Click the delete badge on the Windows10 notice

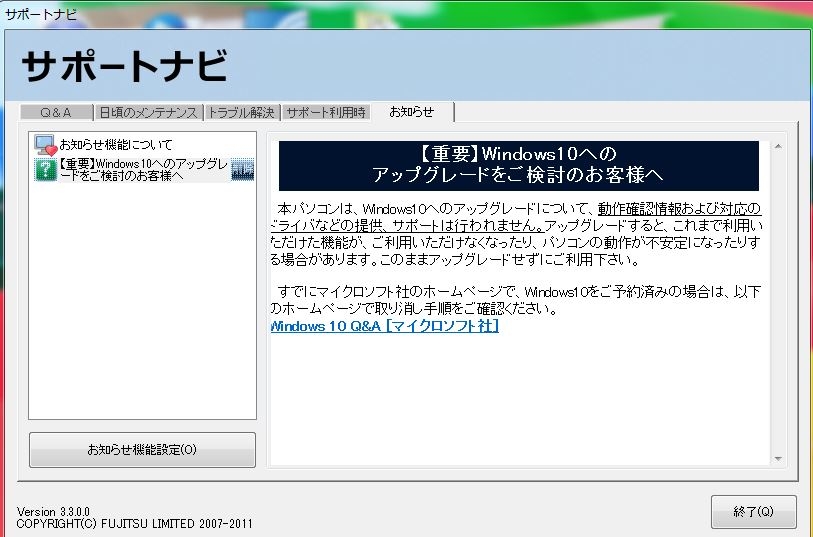242,169
